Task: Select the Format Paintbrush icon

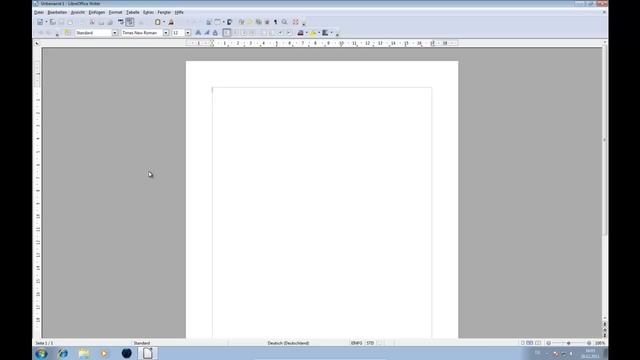Action: coord(171,22)
